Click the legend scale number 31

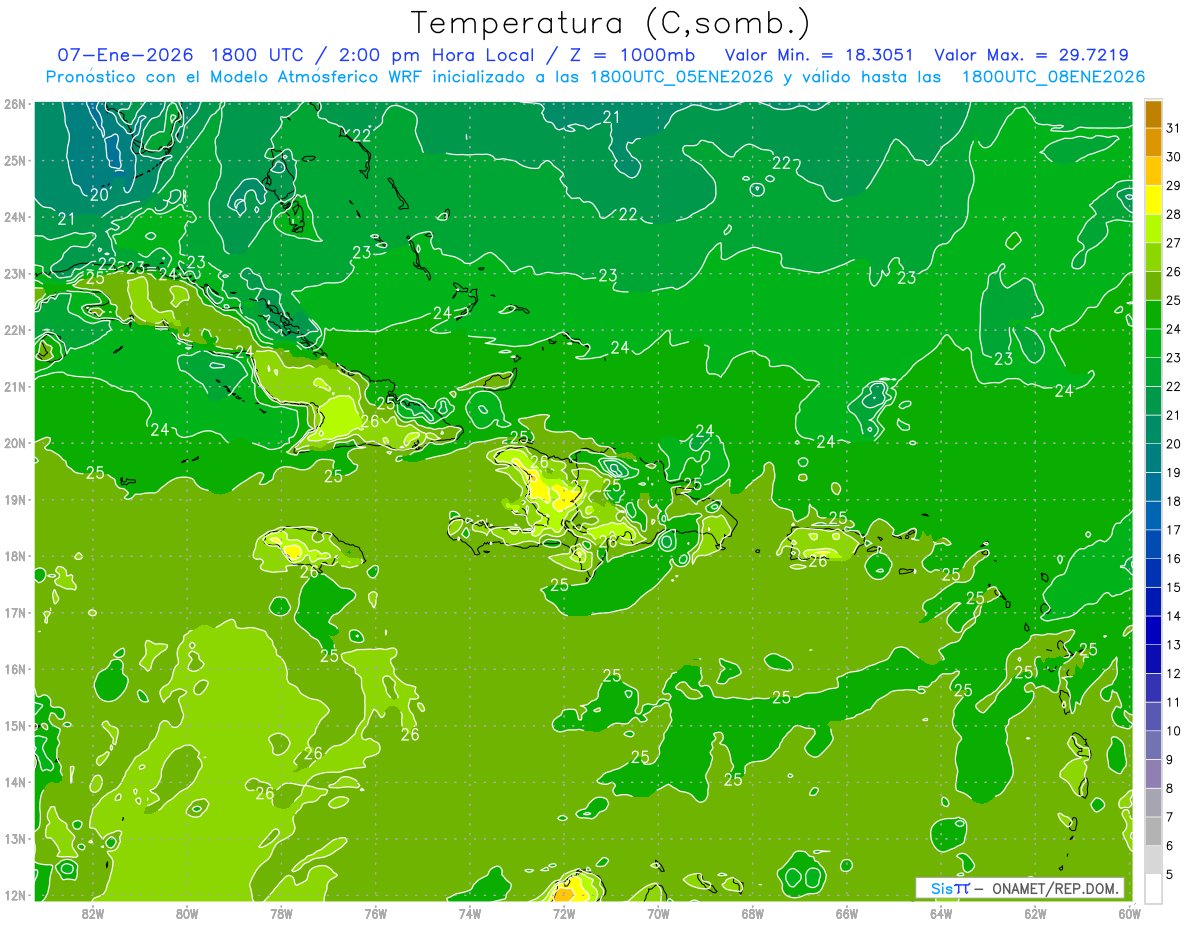pos(1174,128)
